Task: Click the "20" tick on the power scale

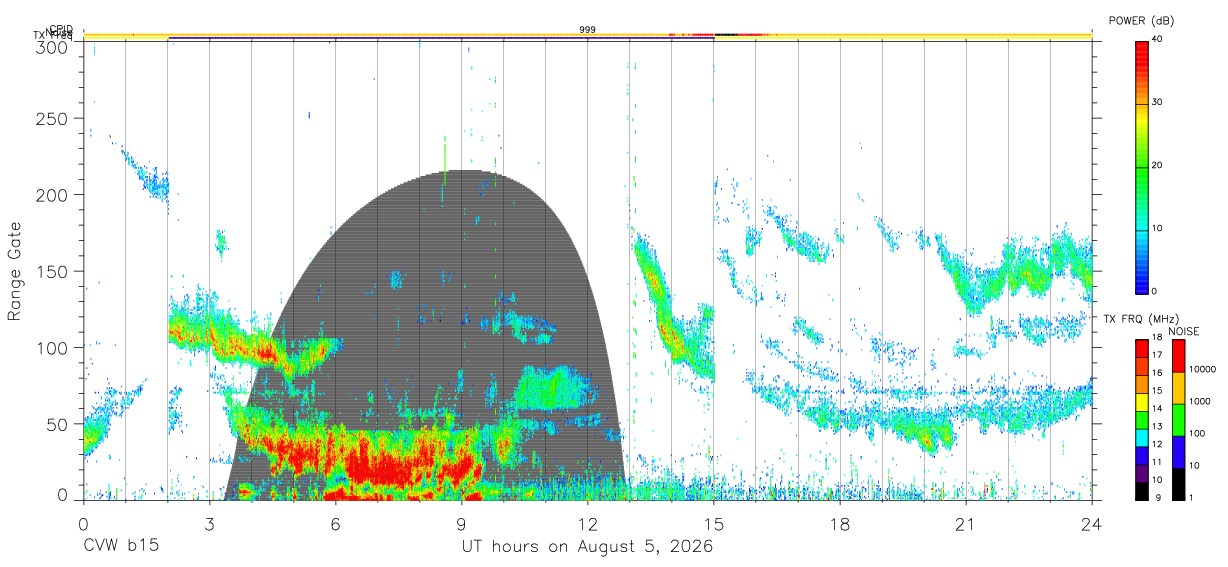Action: pyautogui.click(x=1156, y=165)
